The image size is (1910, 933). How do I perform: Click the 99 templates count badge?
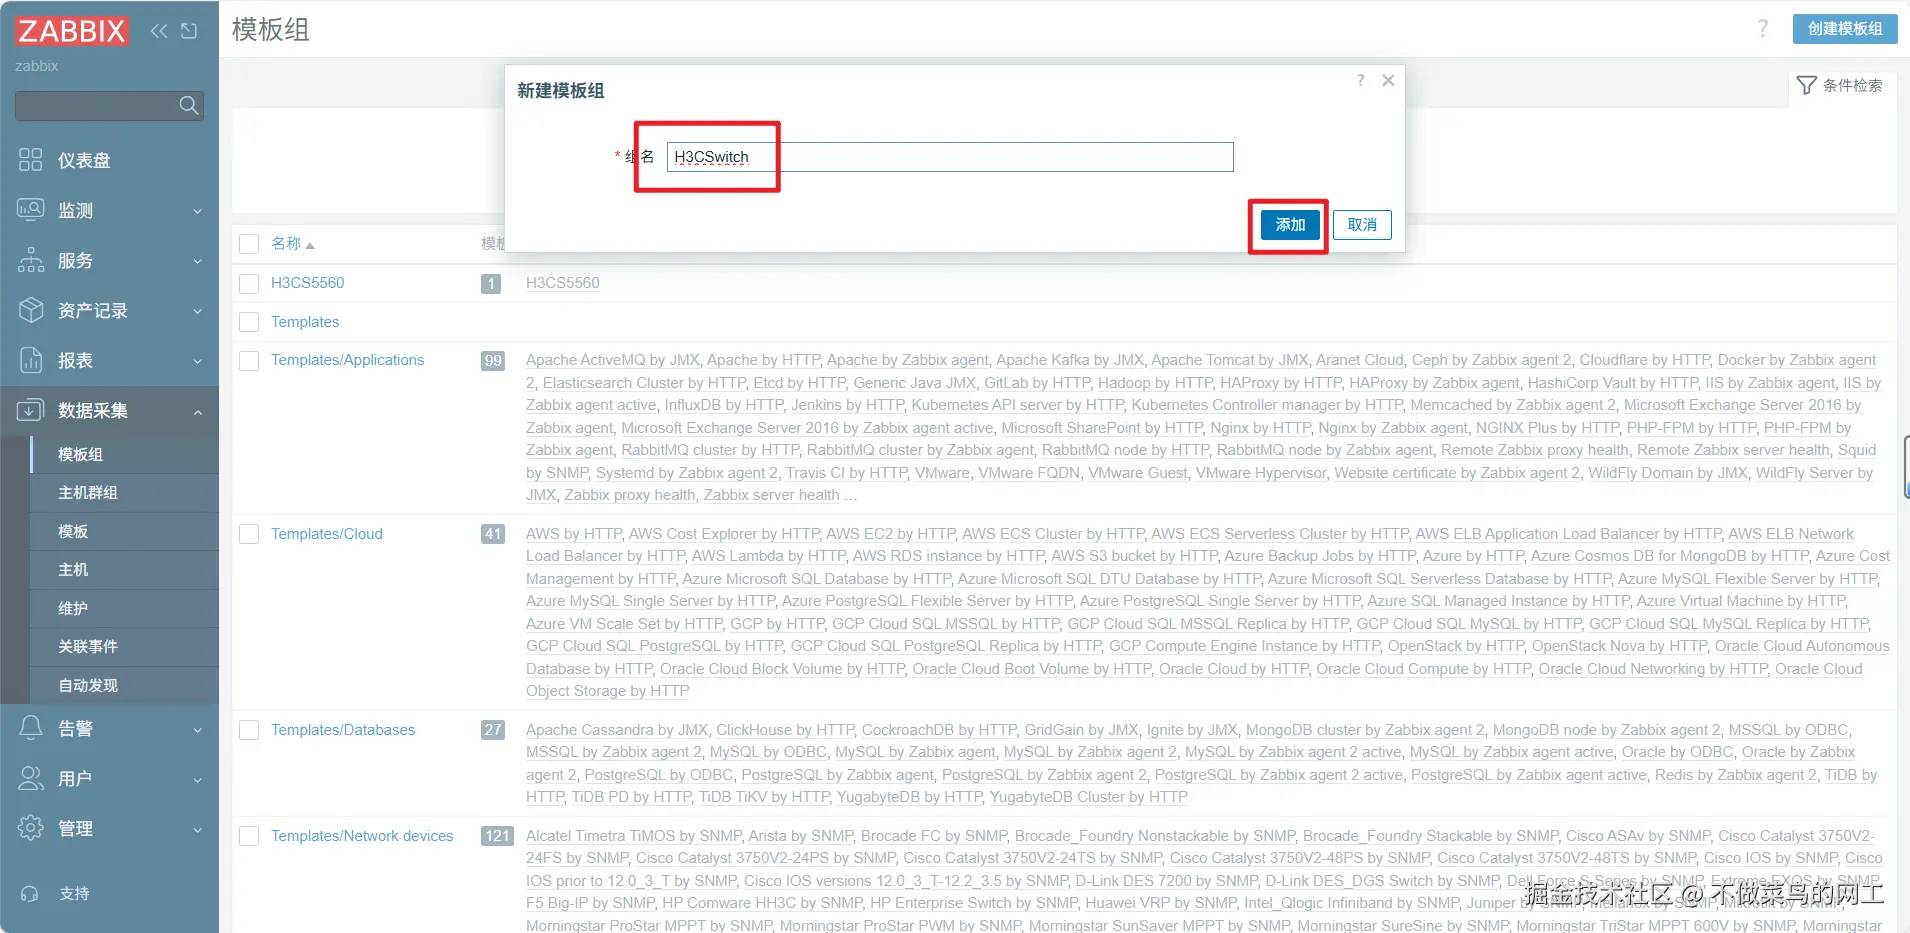493,361
